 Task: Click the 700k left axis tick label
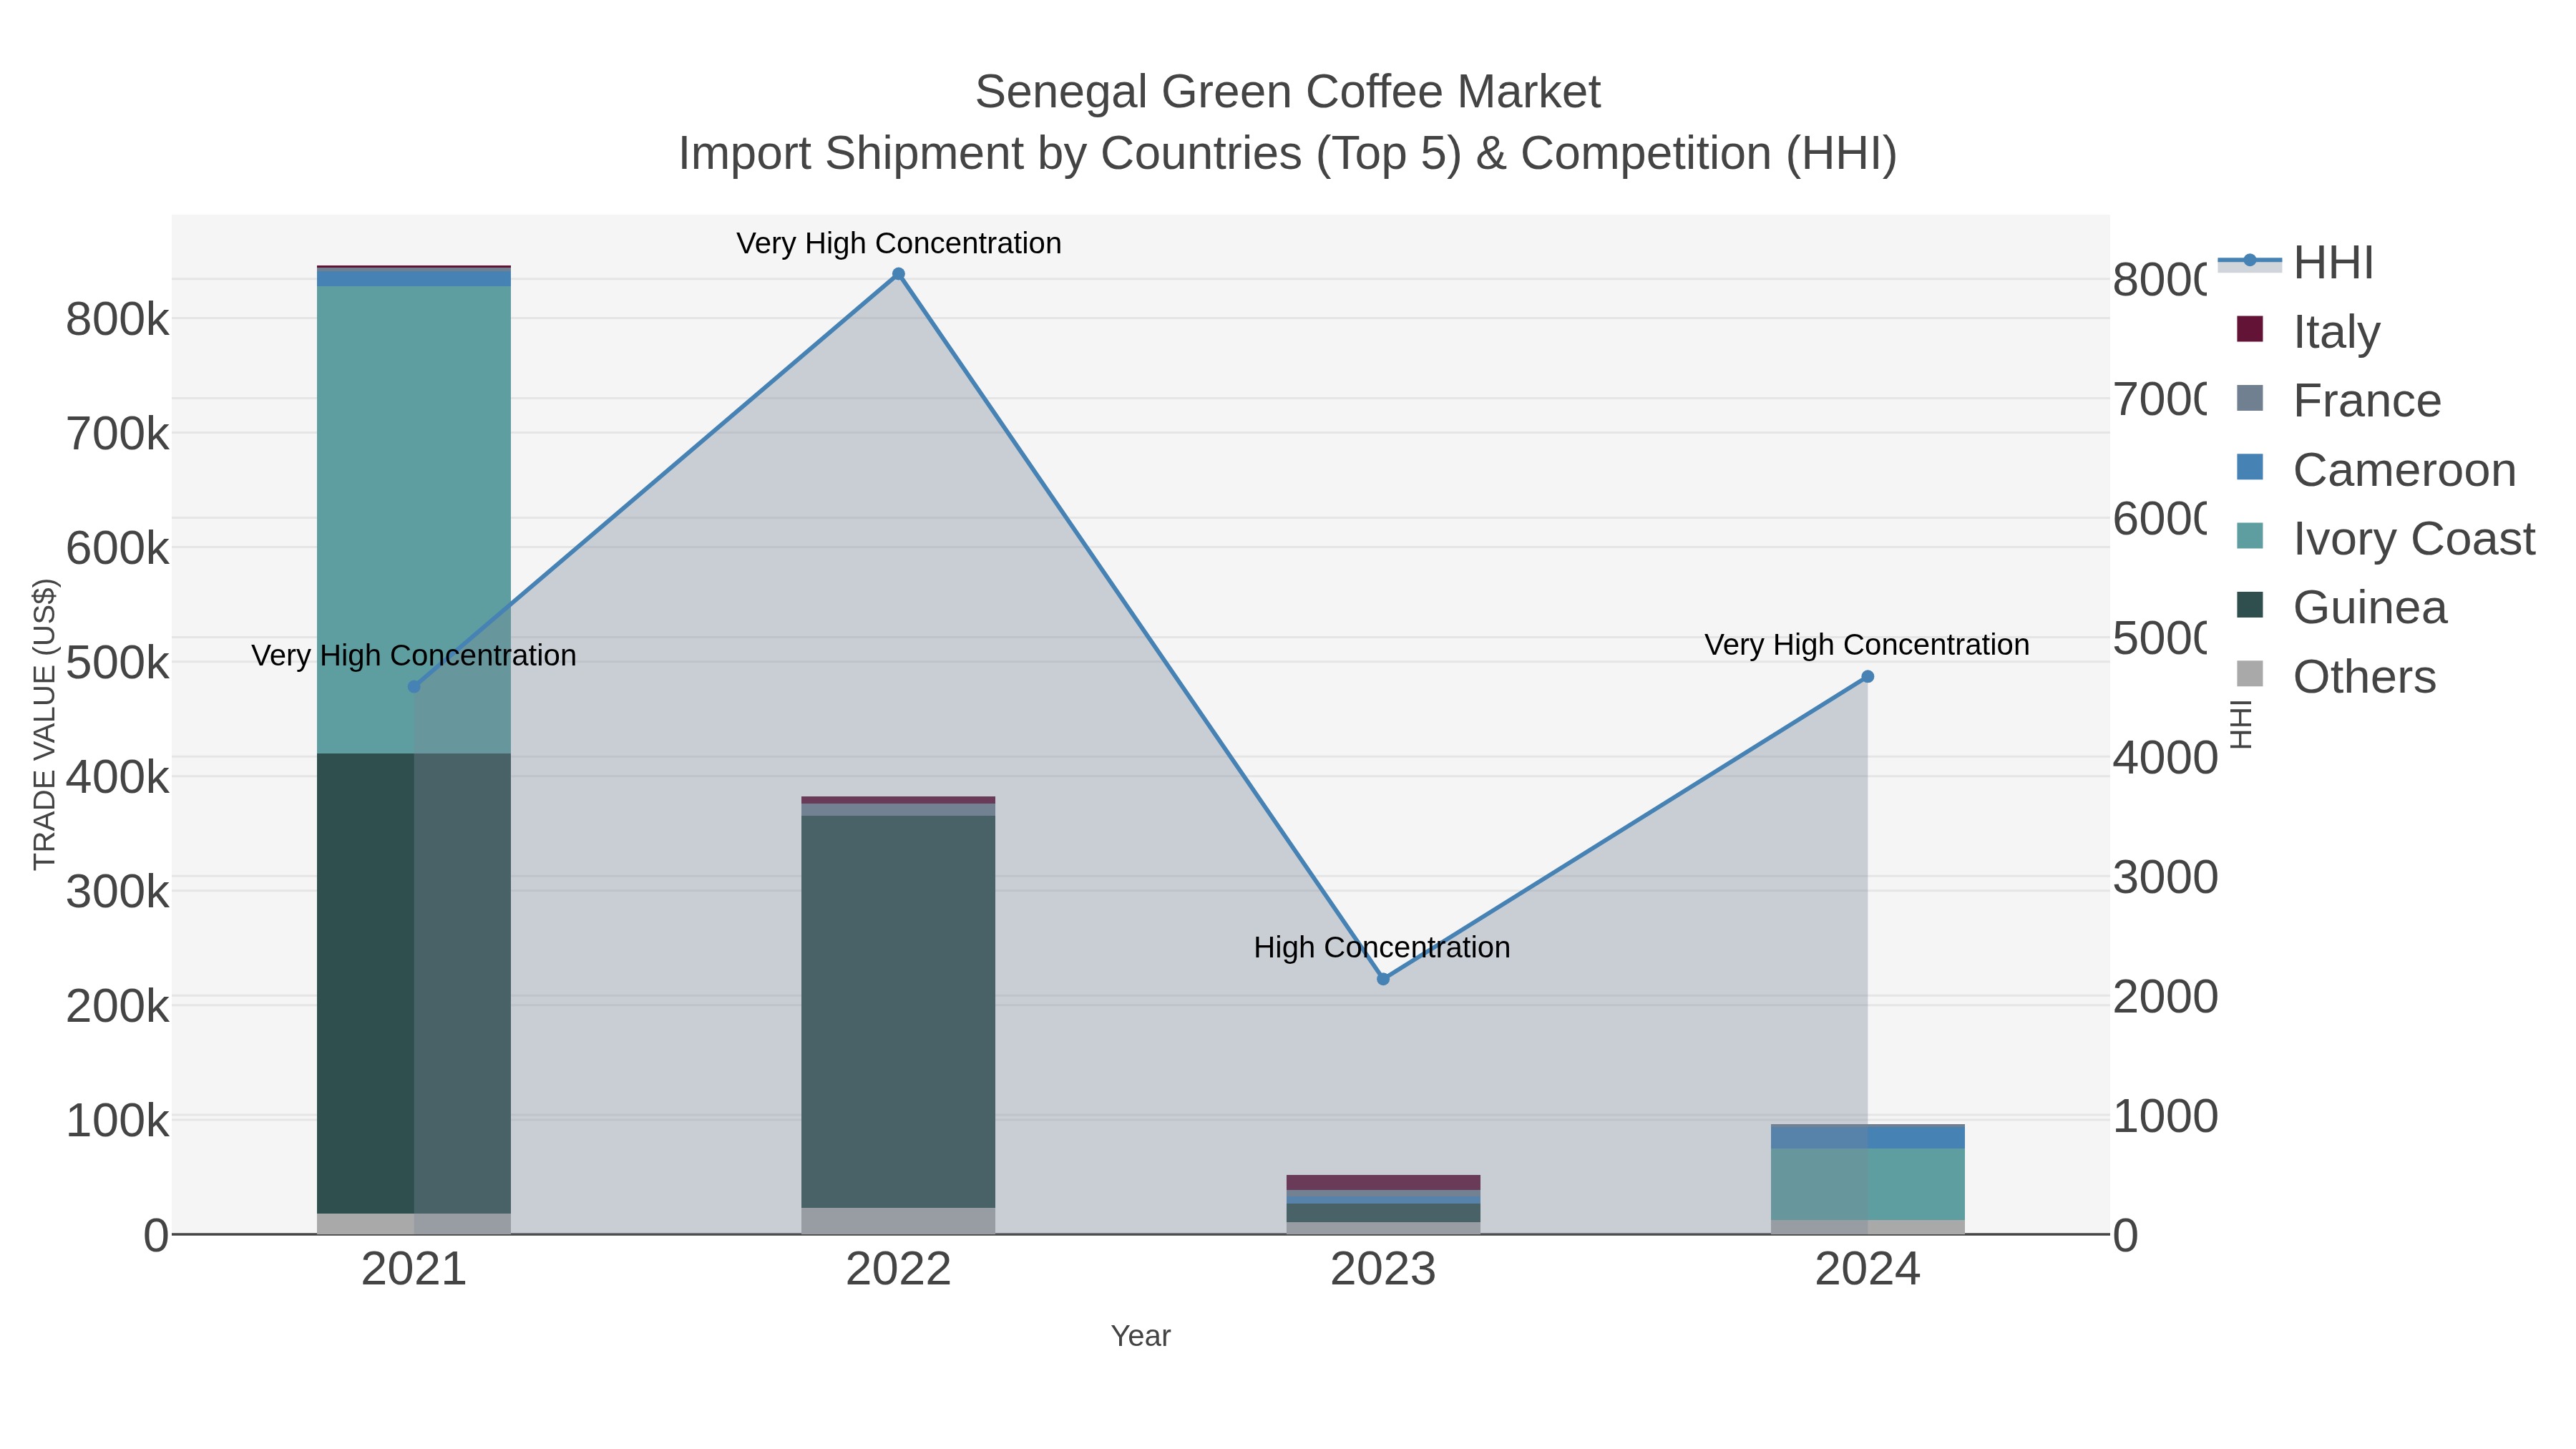118,434
